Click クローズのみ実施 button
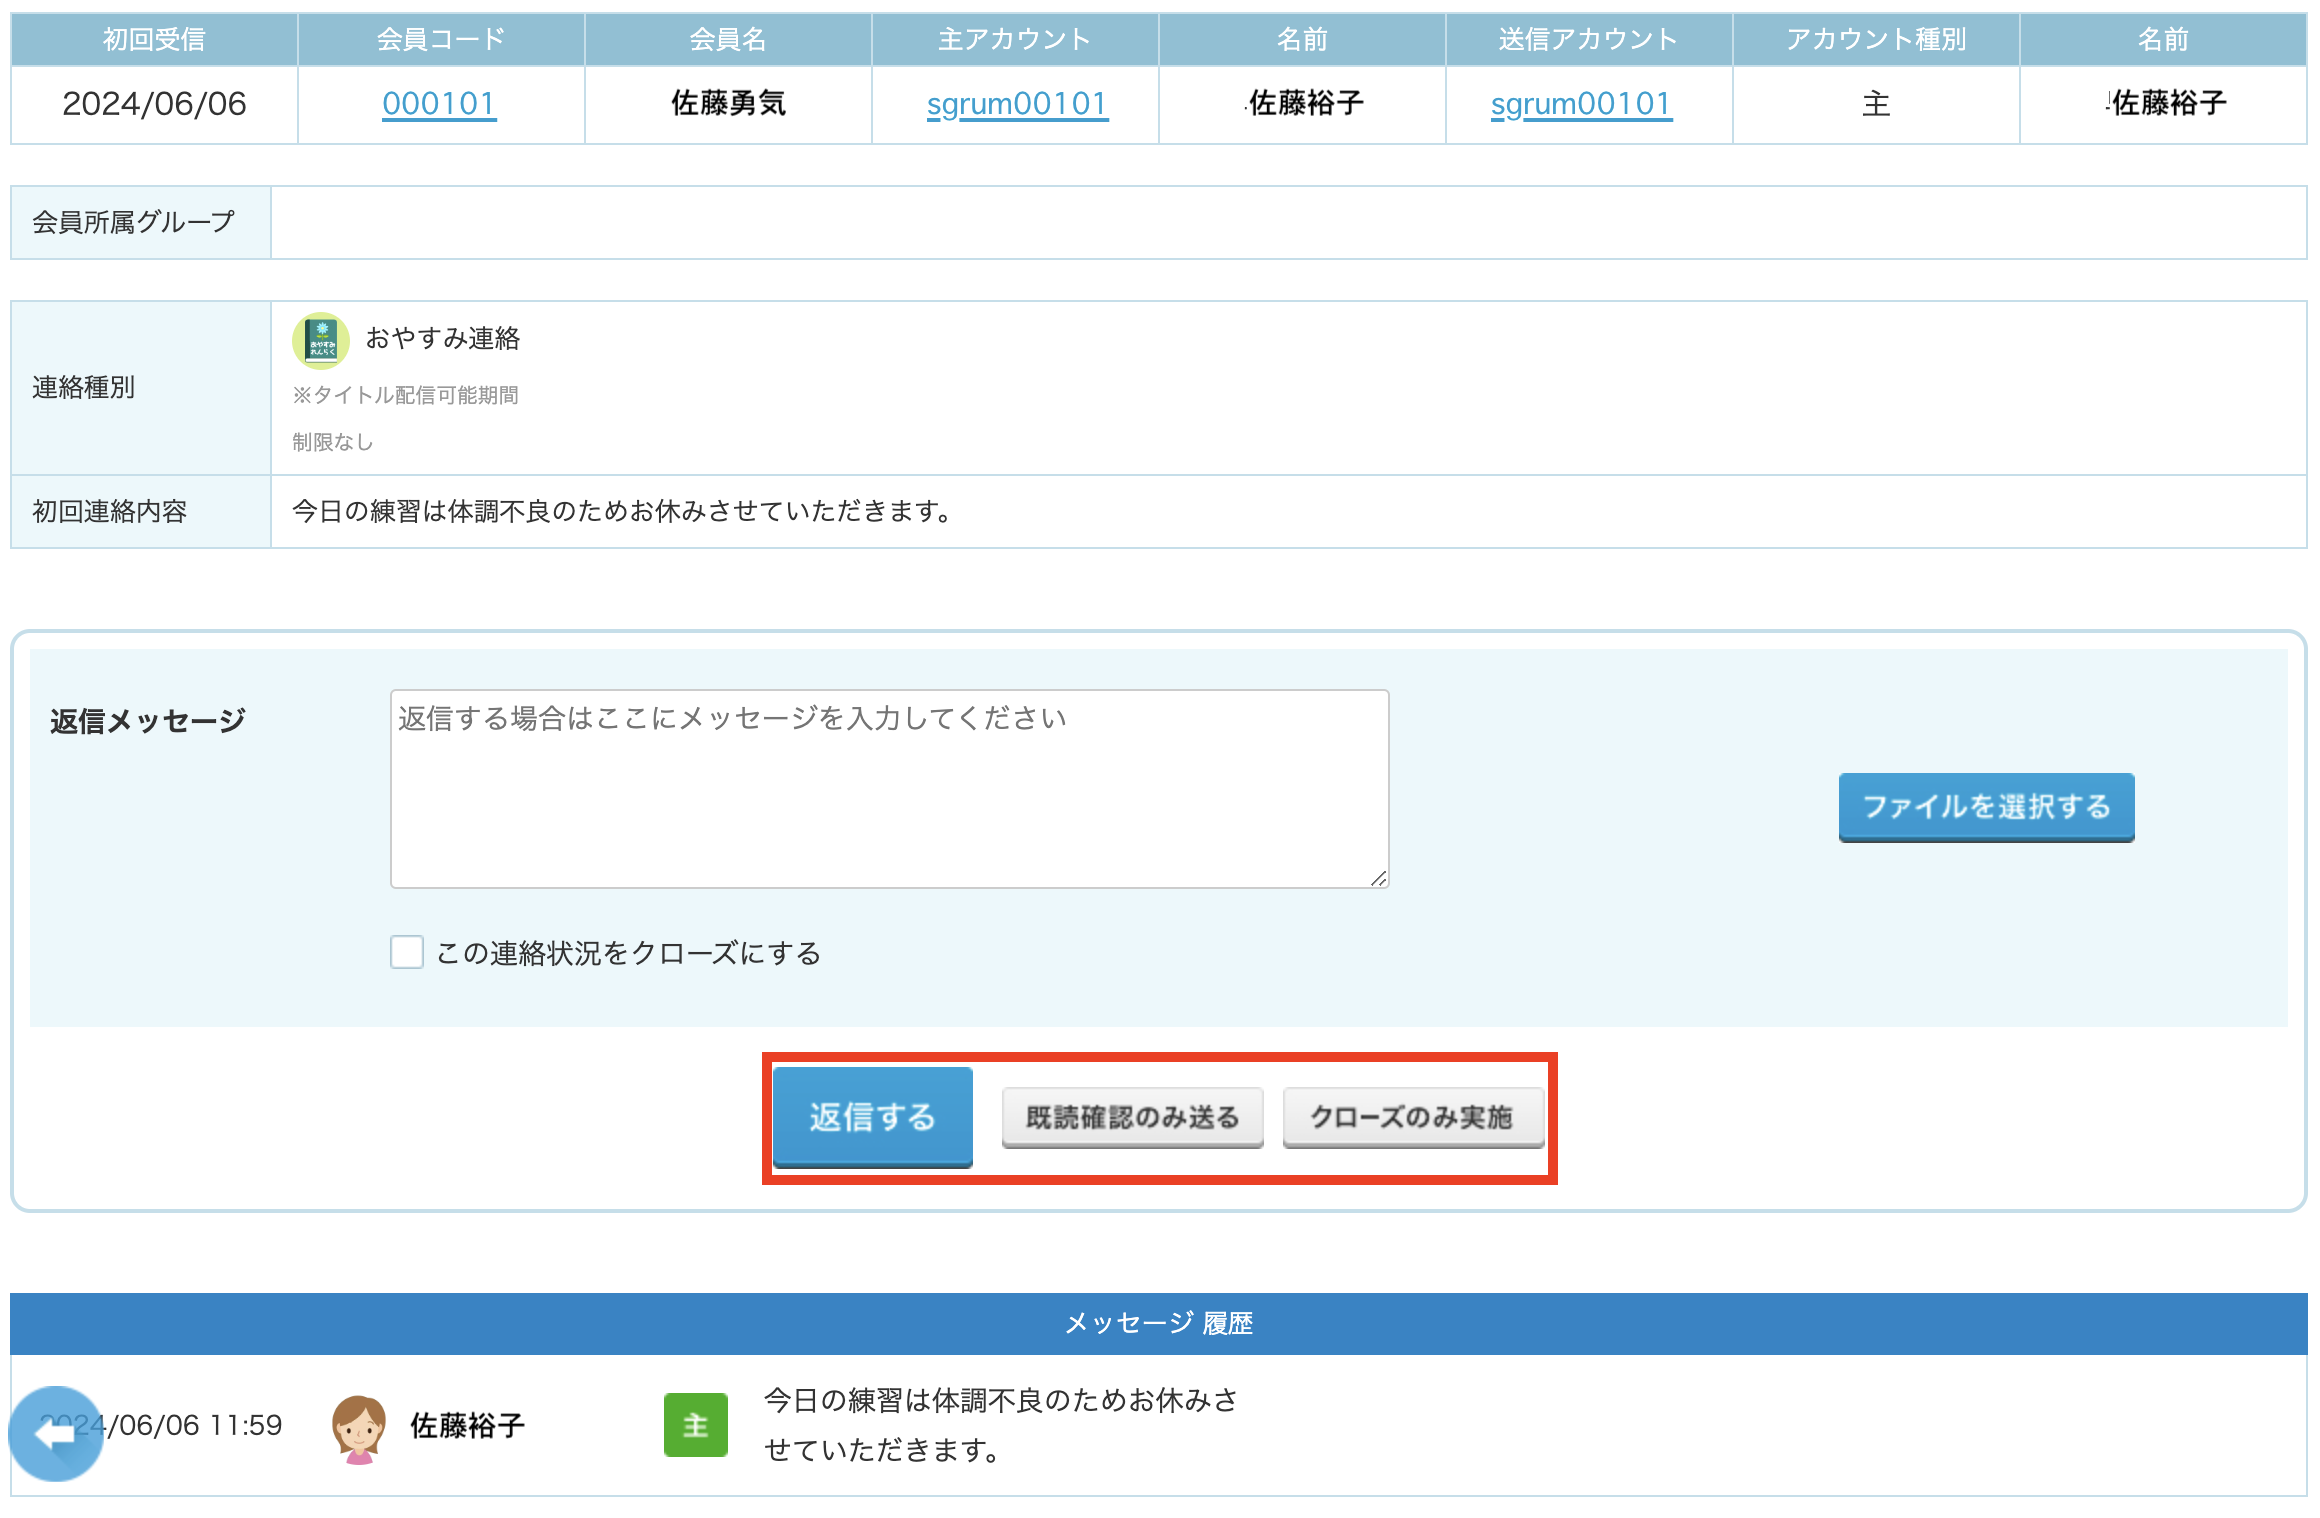The image size is (2320, 1518). pyautogui.click(x=1412, y=1117)
